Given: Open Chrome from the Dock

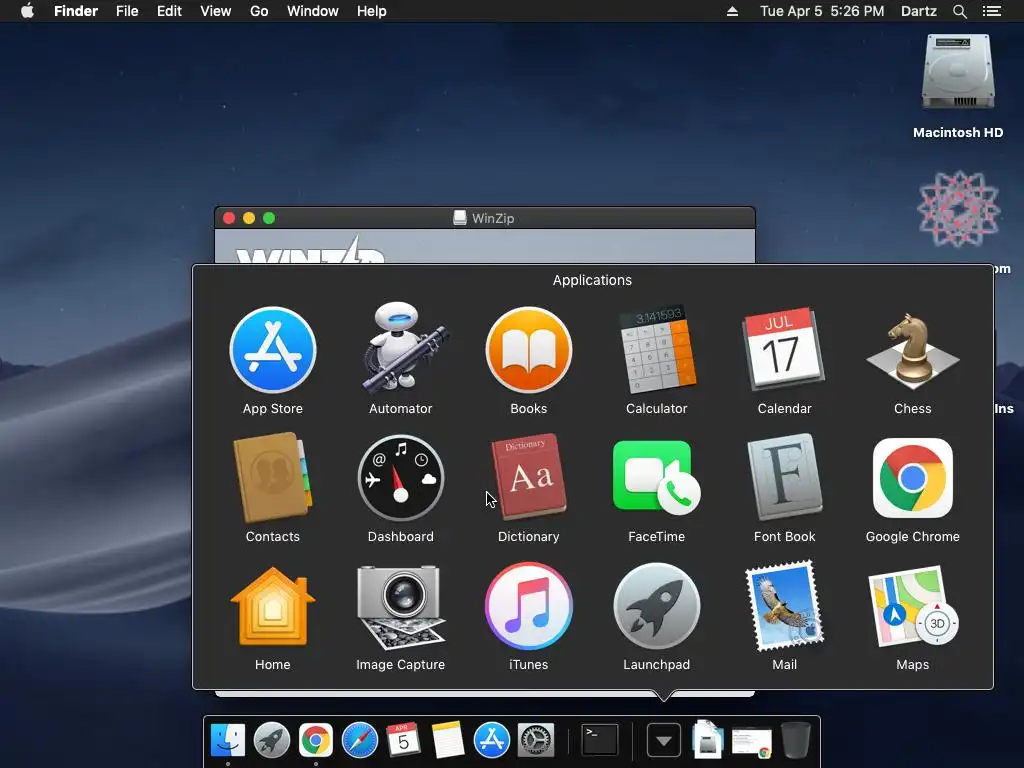Looking at the screenshot, I should click(315, 741).
